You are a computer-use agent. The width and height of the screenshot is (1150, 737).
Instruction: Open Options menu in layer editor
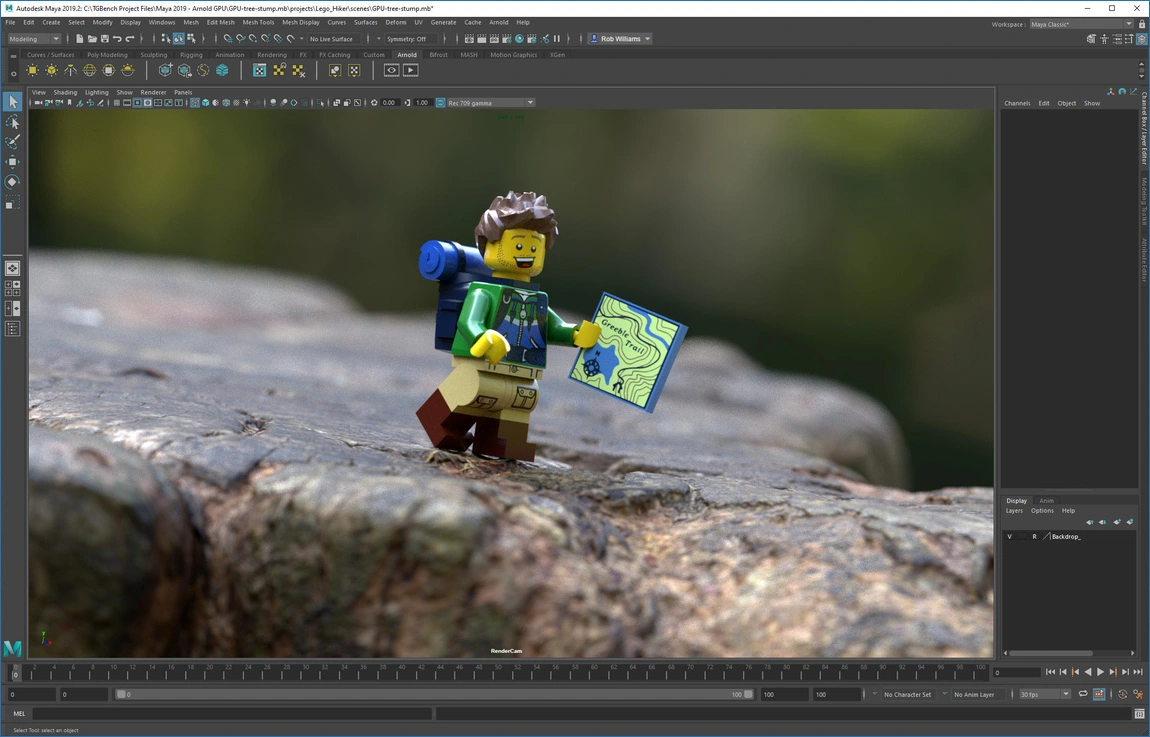(1042, 511)
